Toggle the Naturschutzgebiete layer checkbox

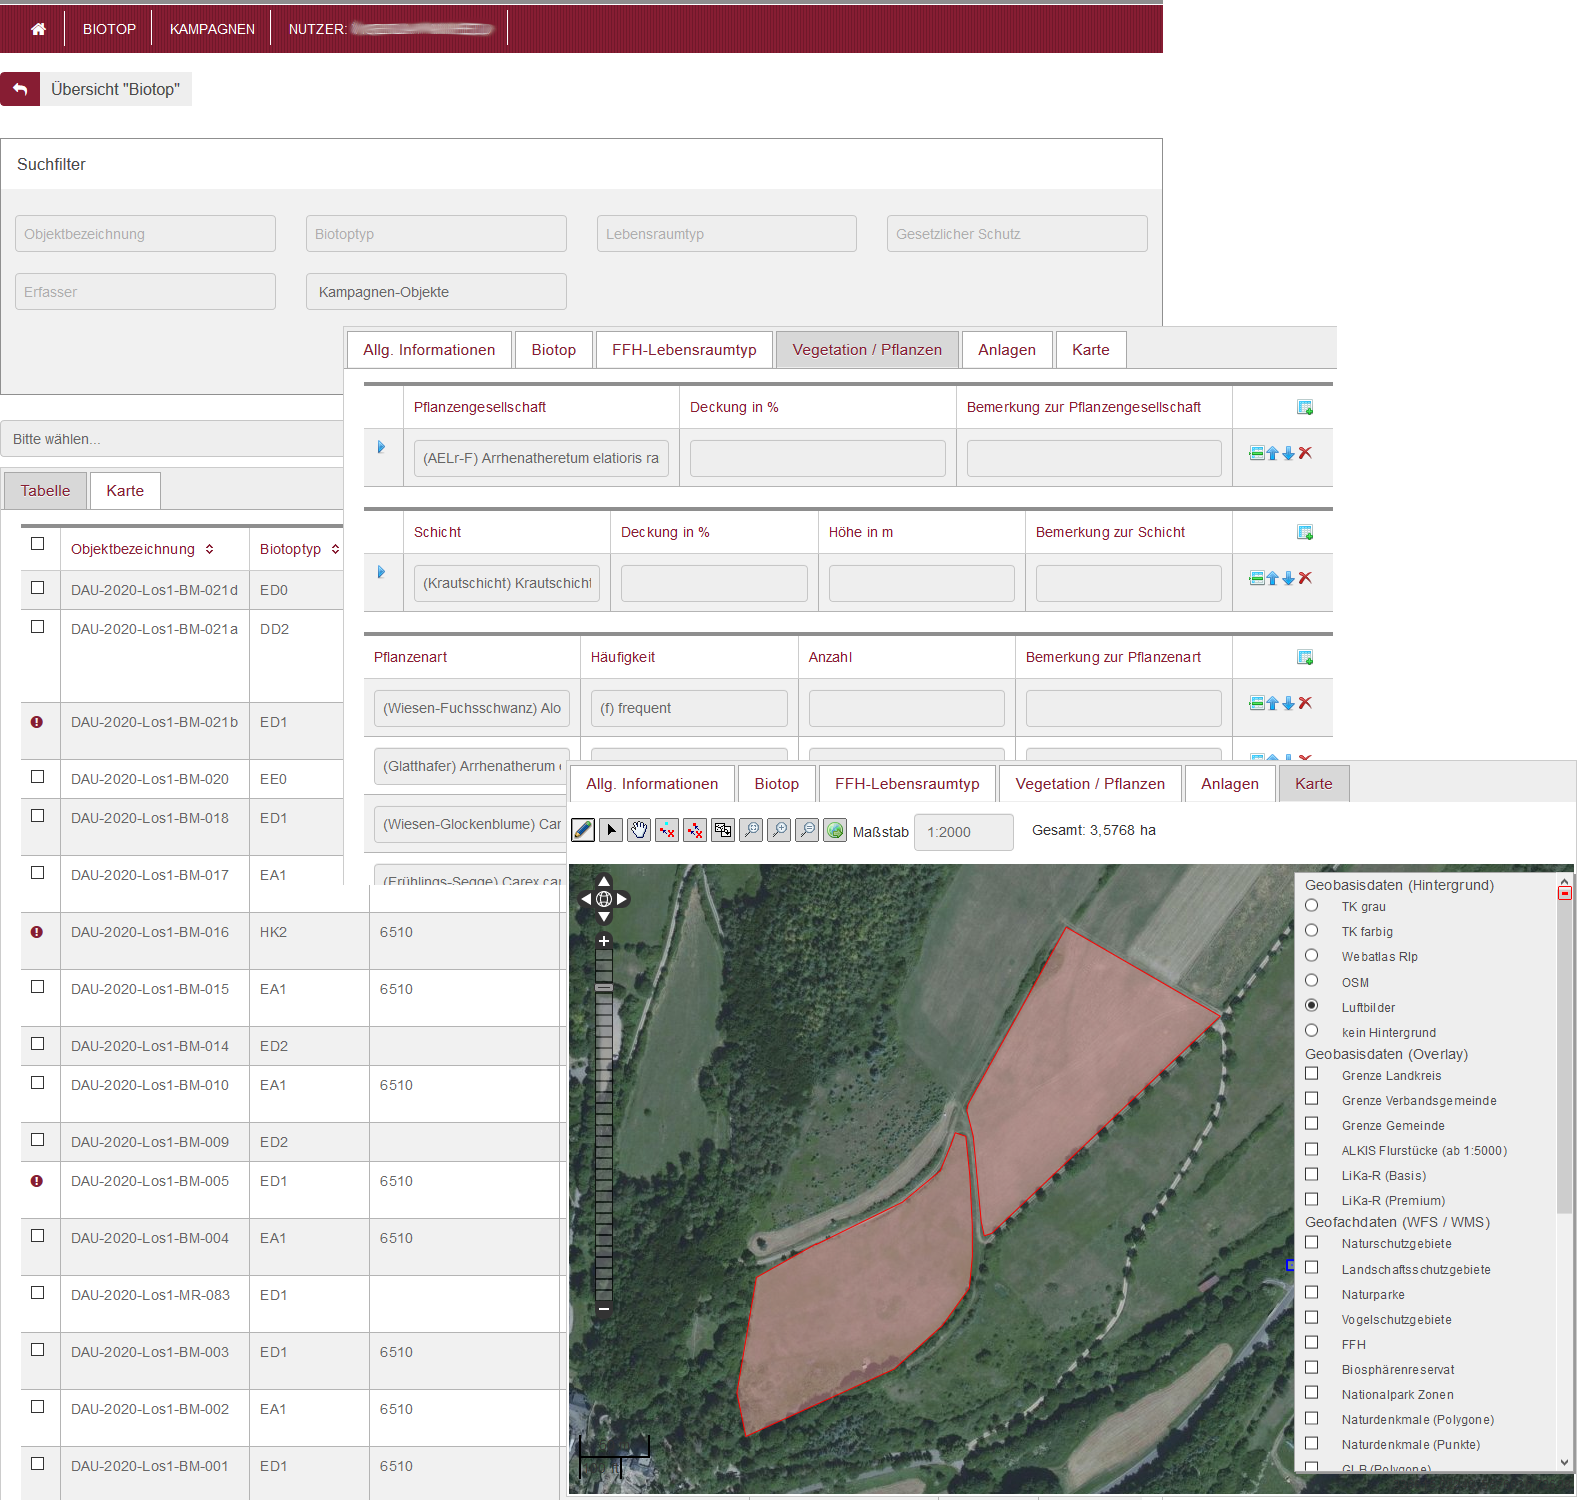tap(1311, 1242)
